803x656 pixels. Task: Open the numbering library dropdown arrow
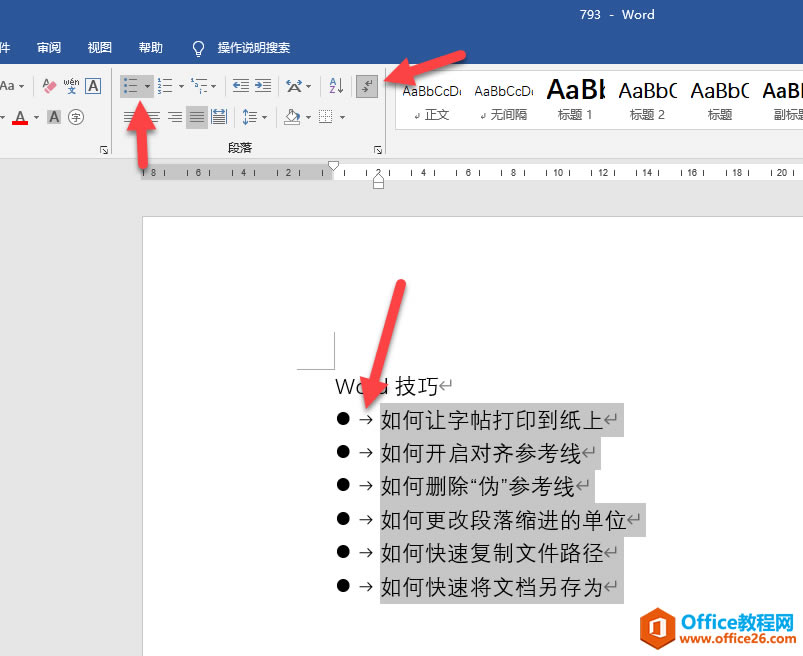(x=181, y=86)
